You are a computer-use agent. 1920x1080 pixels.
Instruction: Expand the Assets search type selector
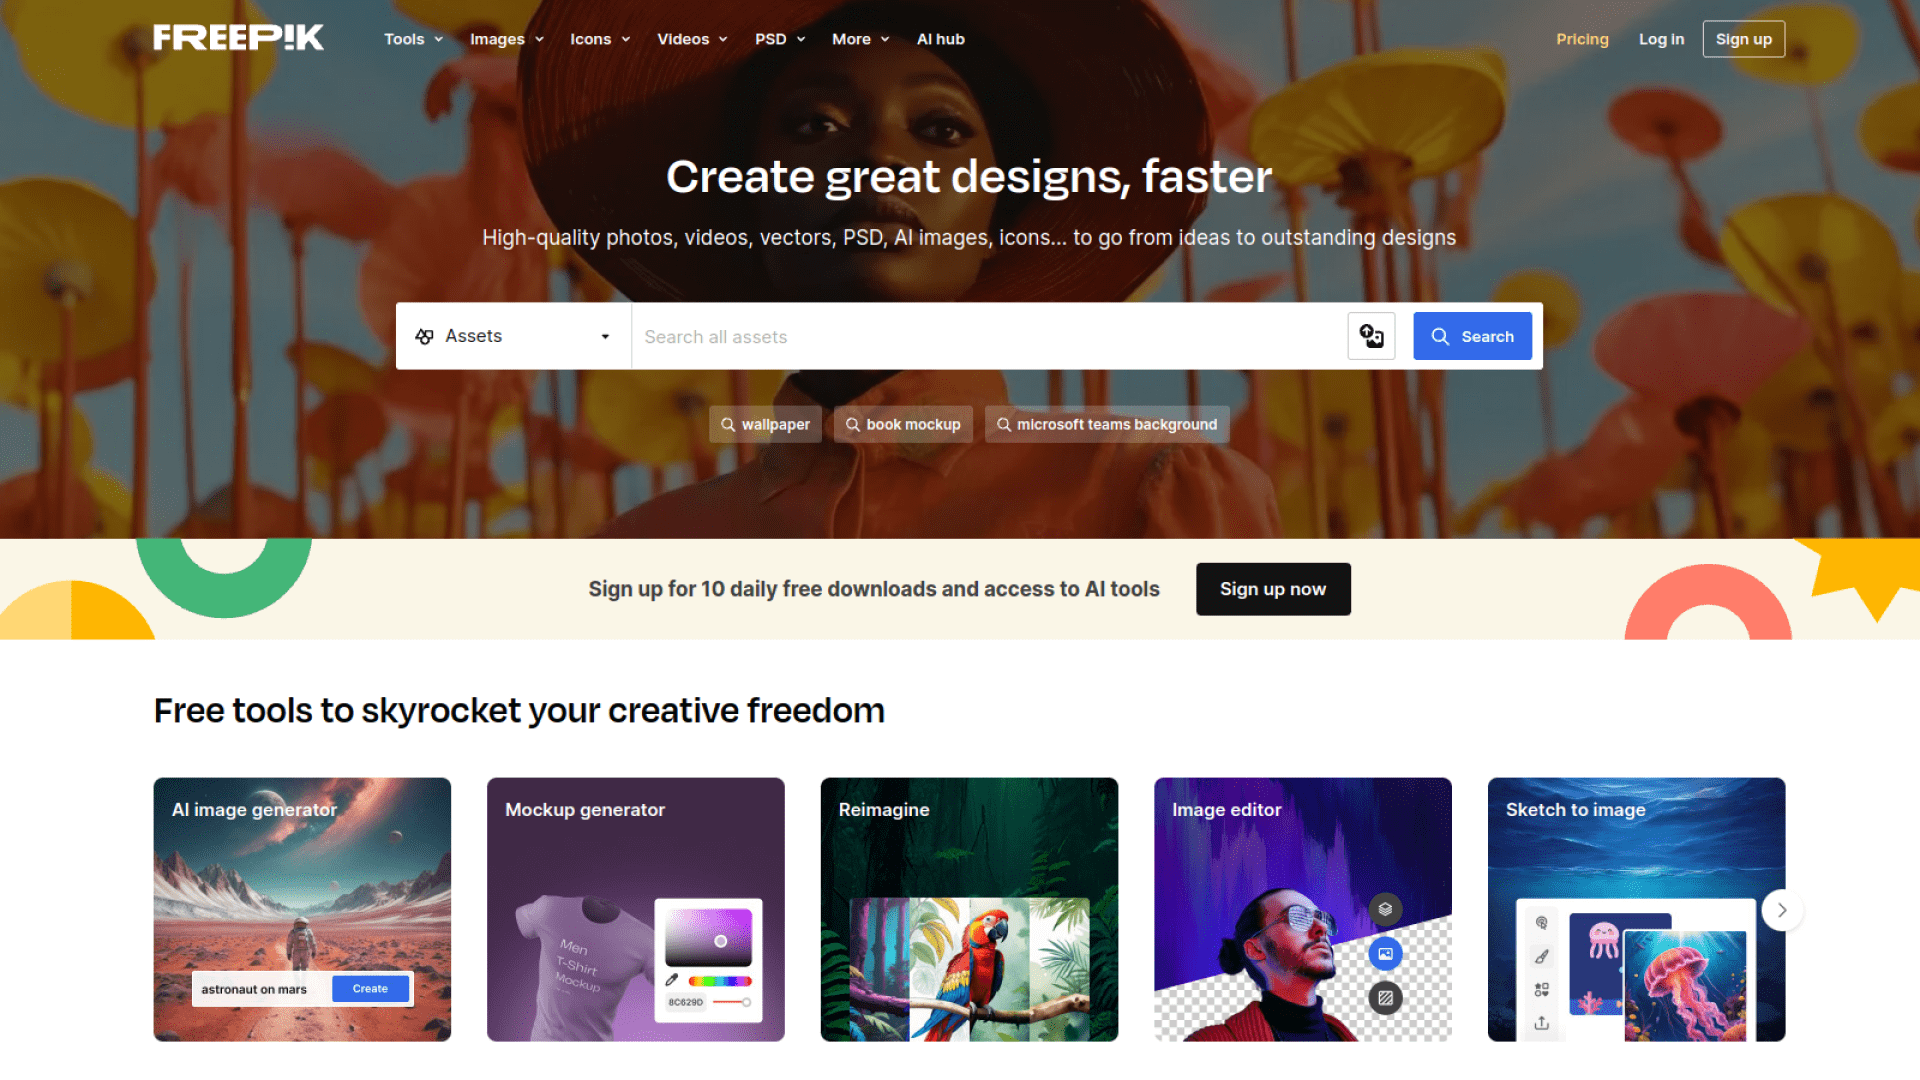513,335
